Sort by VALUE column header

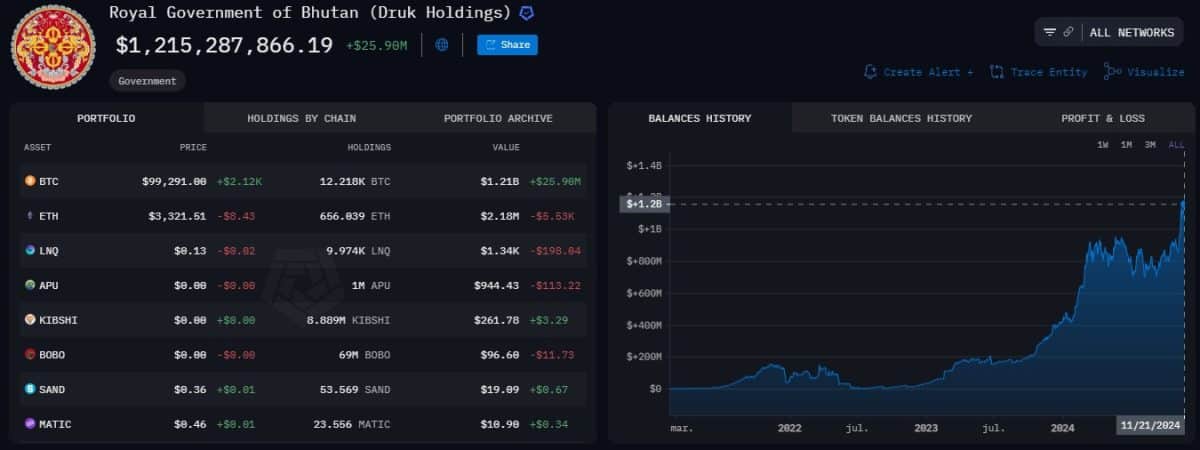click(x=506, y=147)
